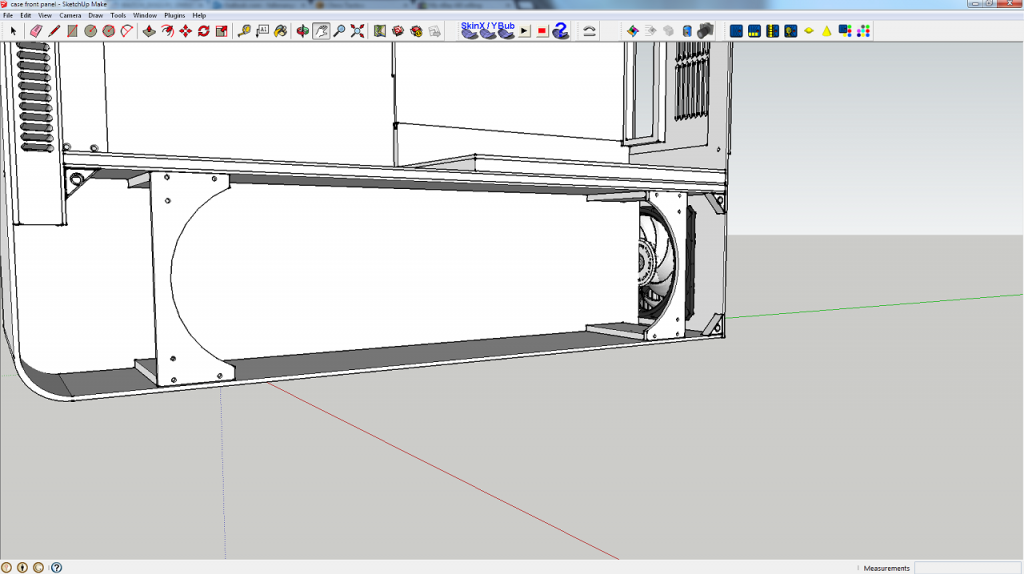This screenshot has height=574, width=1024.
Task: Click the Zoom Extents icon
Action: (x=357, y=31)
